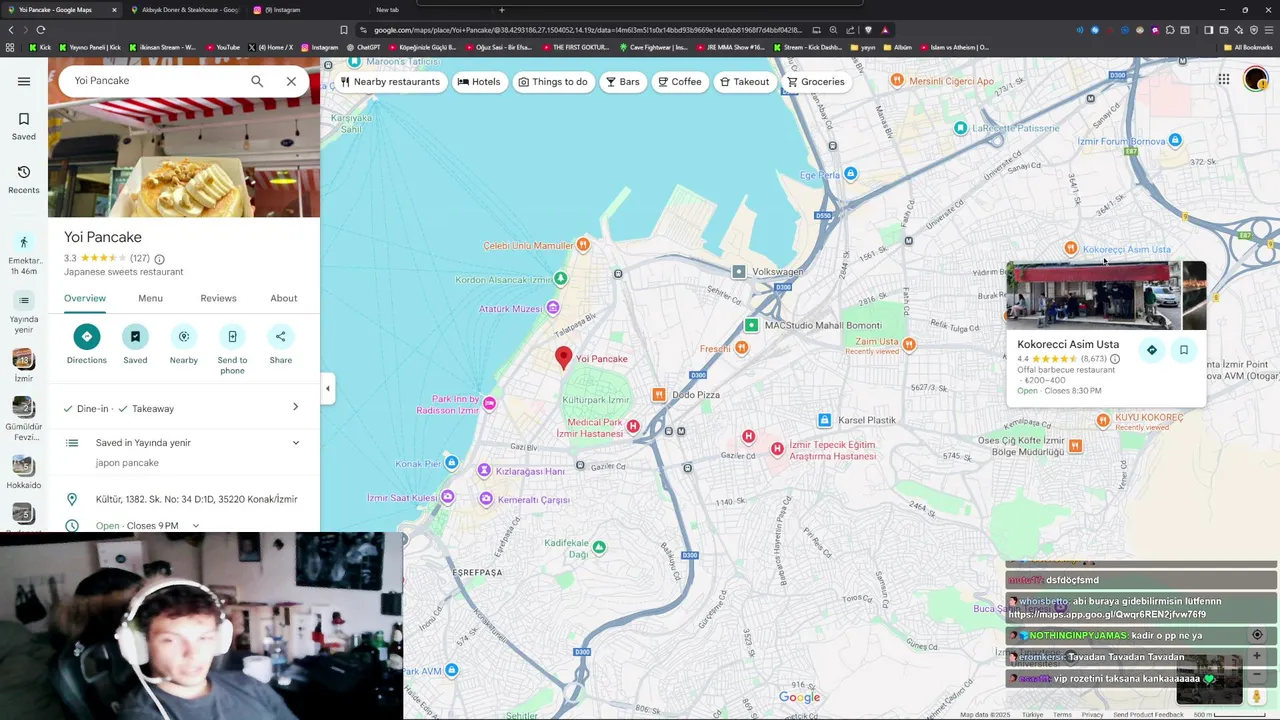Image resolution: width=1280 pixels, height=720 pixels.
Task: Open Recents in the left sidebar
Action: click(24, 179)
